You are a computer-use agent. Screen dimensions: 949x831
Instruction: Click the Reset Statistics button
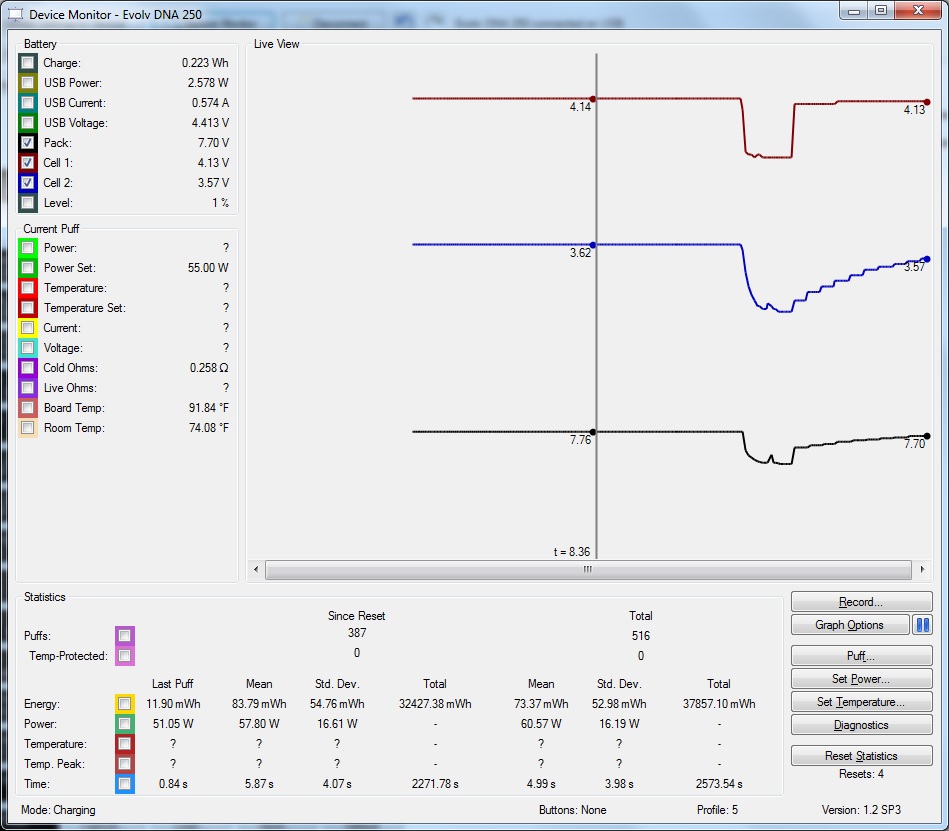(x=861, y=756)
